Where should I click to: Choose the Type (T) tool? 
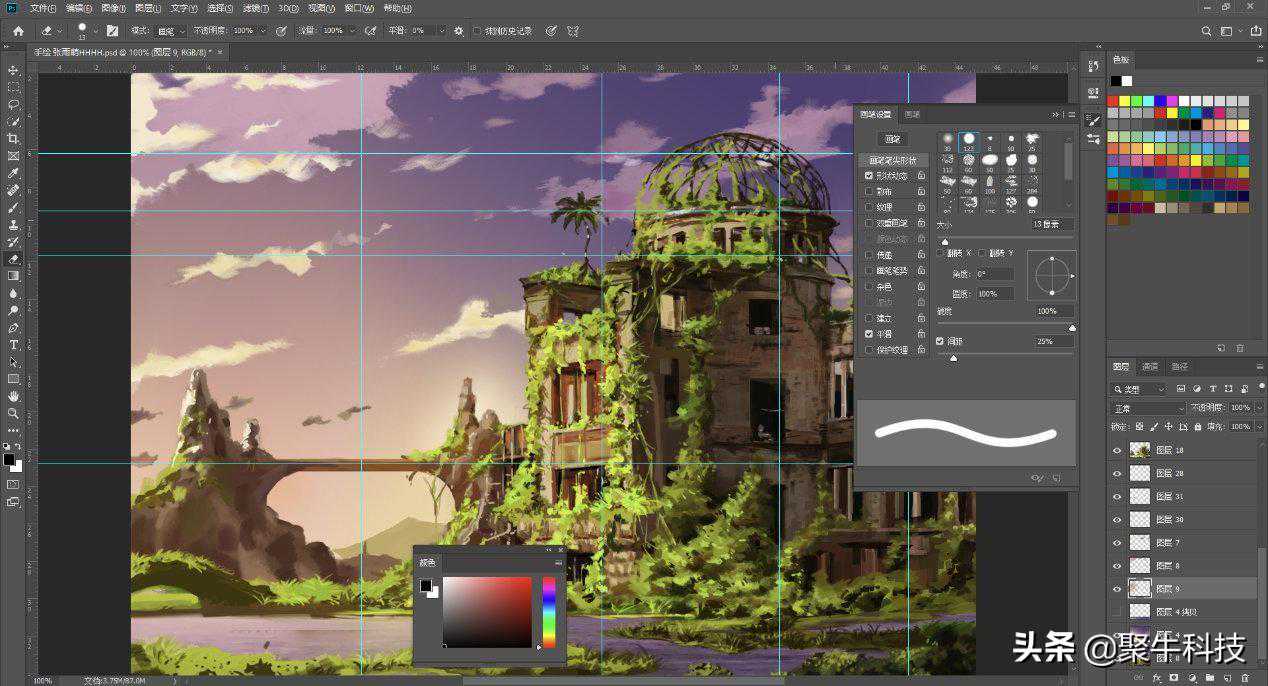point(14,345)
